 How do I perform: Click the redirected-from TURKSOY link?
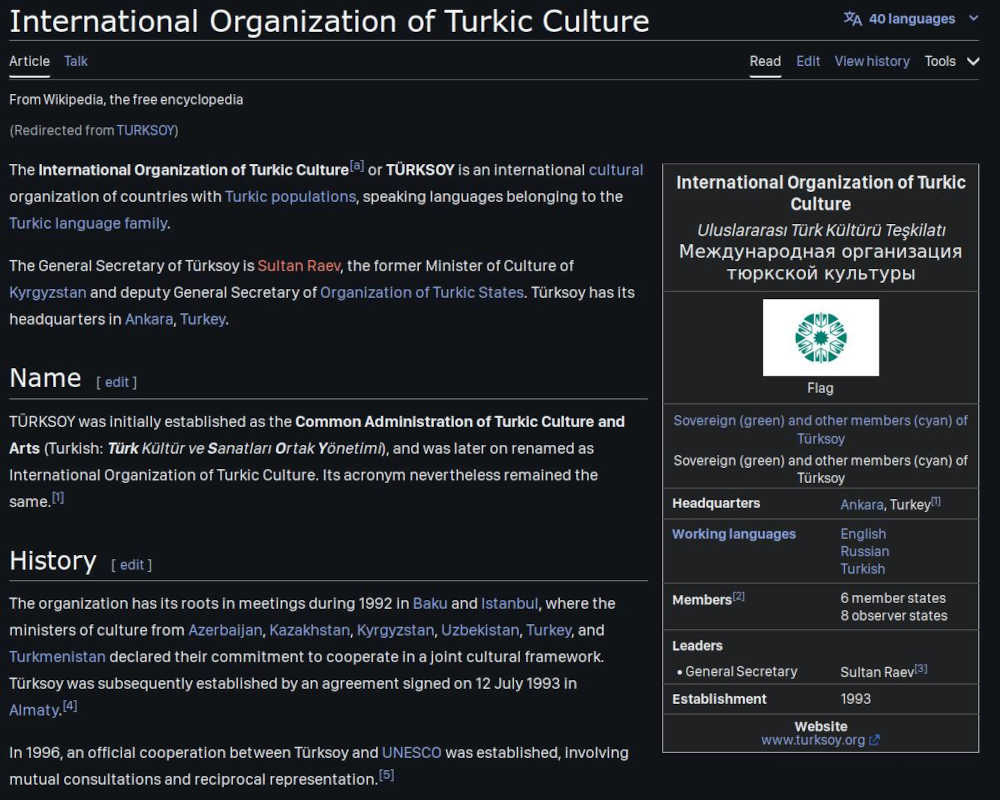[146, 130]
